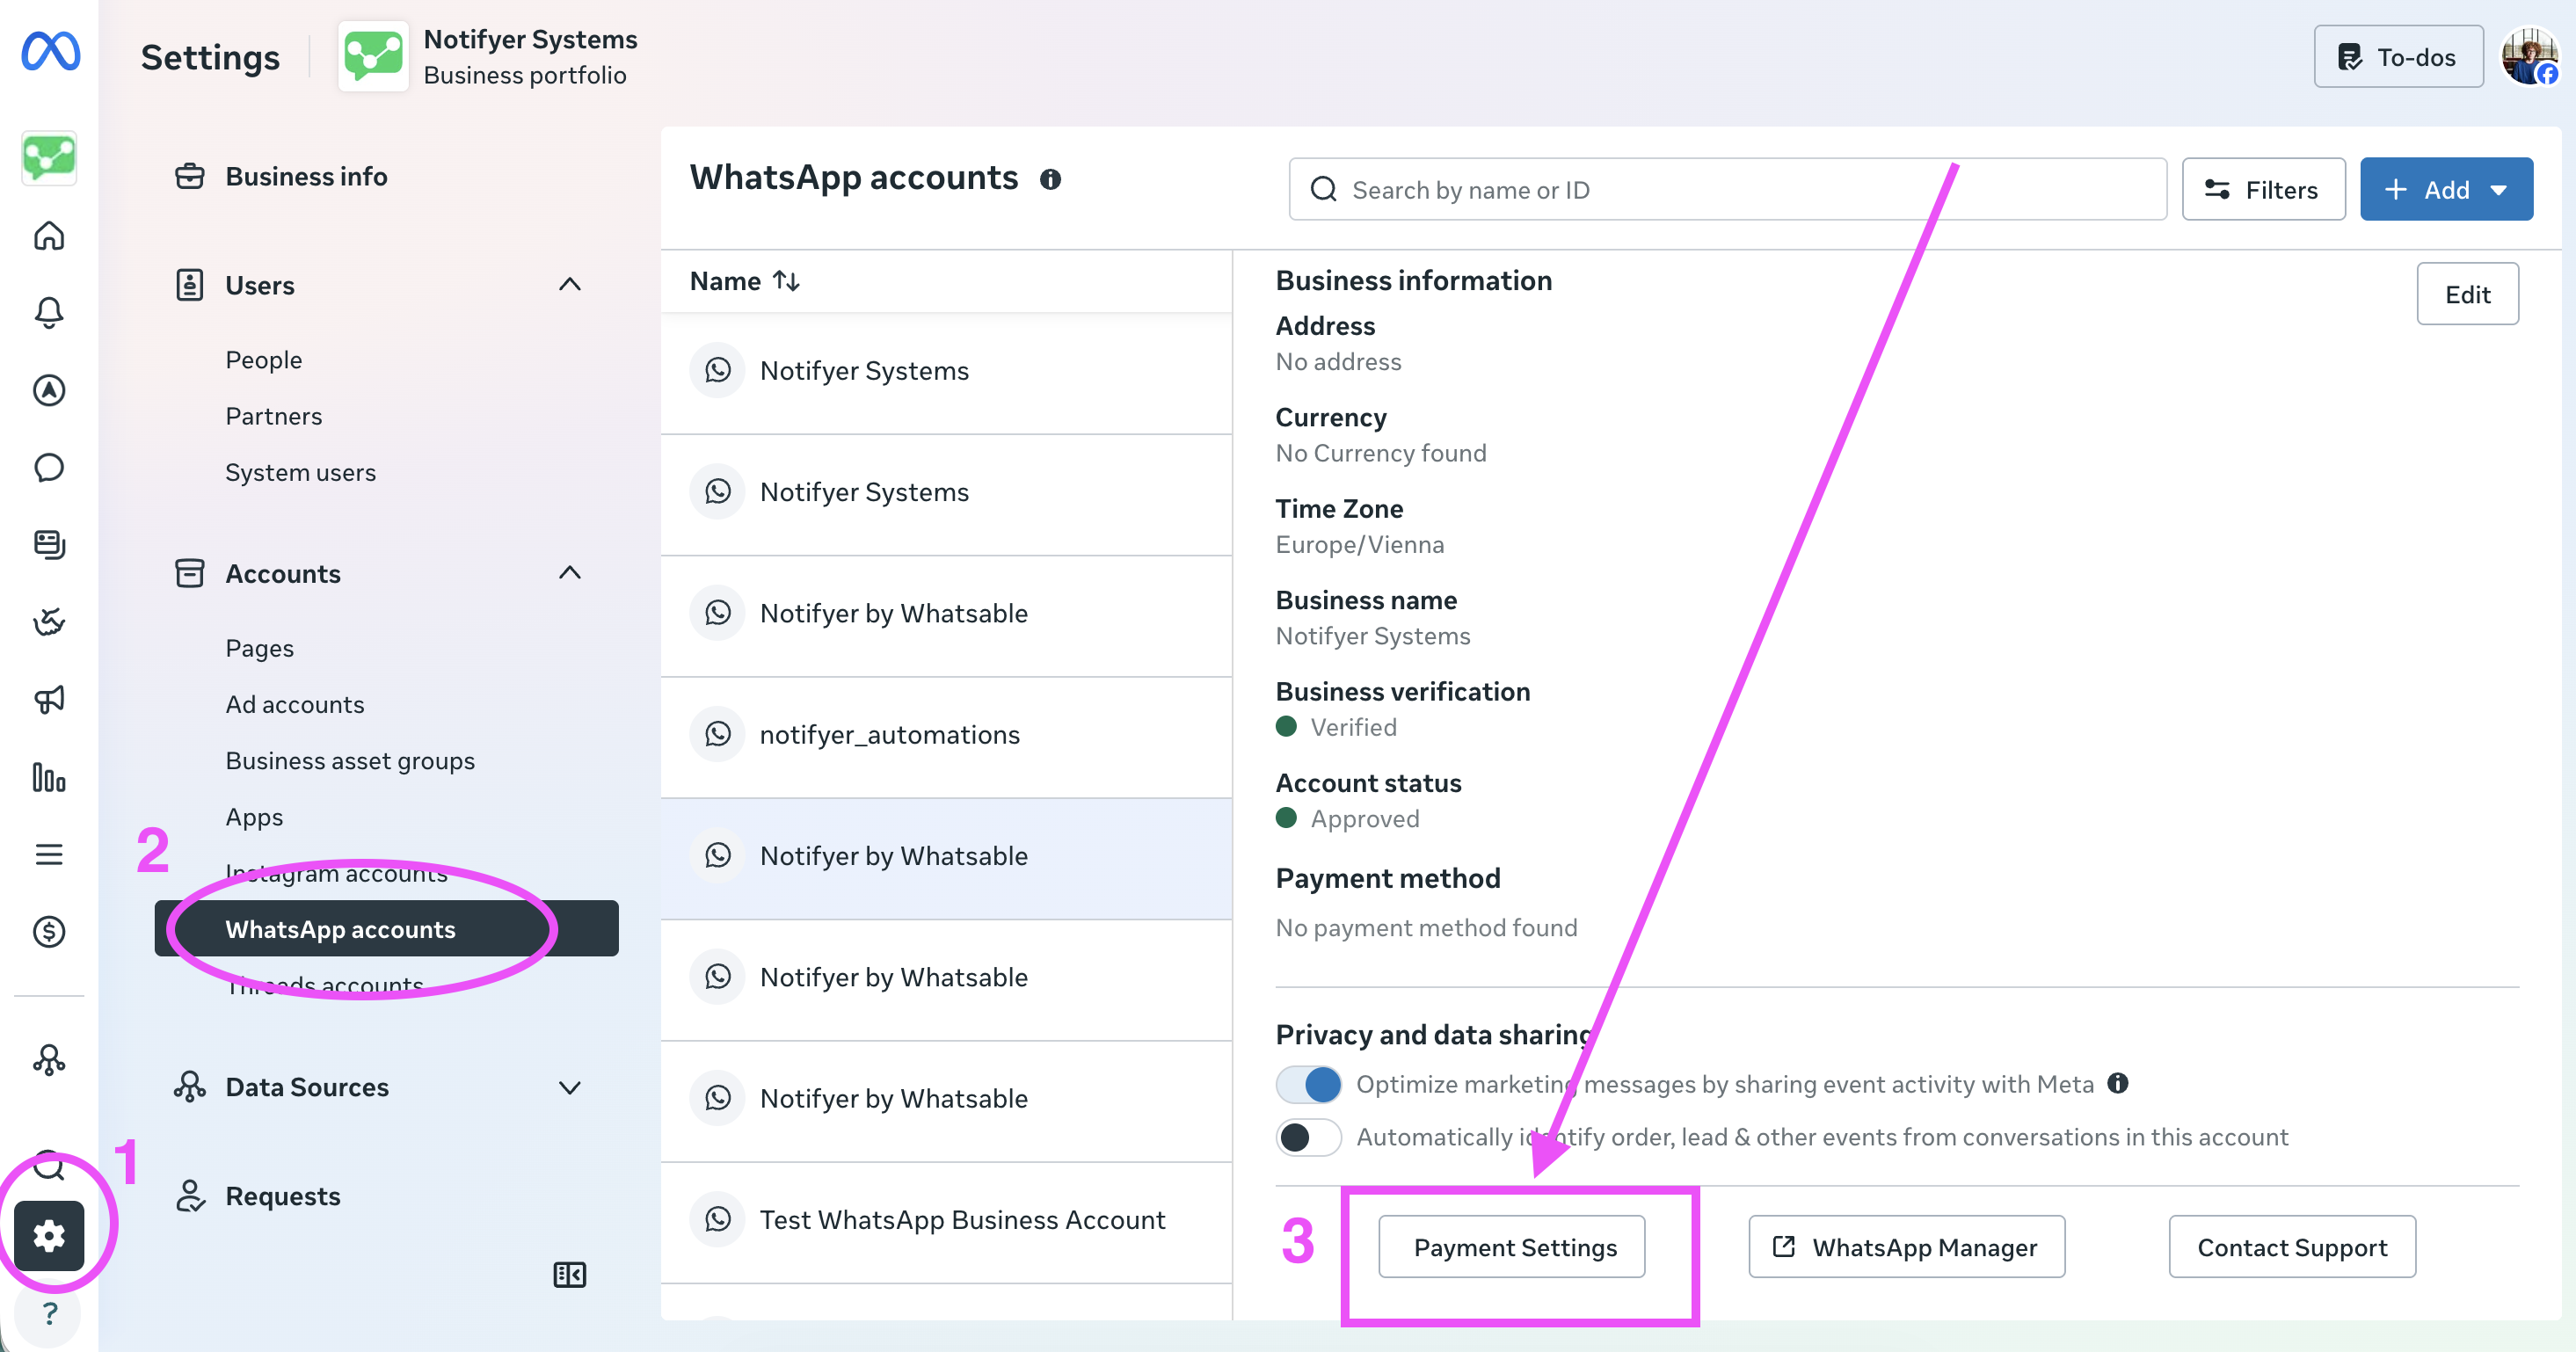The image size is (2576, 1352).
Task: Click Notifyer Systems Business portfolio header
Action: click(488, 57)
